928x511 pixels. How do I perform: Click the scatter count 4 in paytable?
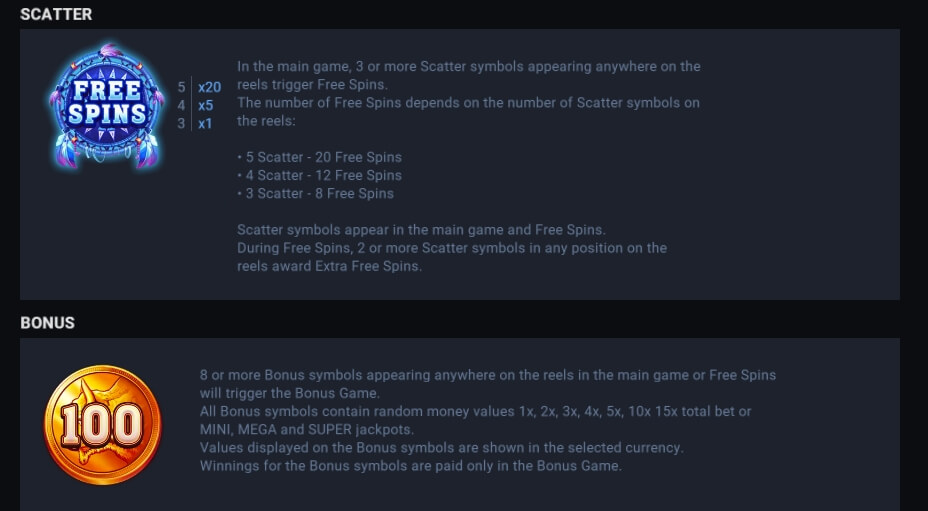tap(181, 105)
